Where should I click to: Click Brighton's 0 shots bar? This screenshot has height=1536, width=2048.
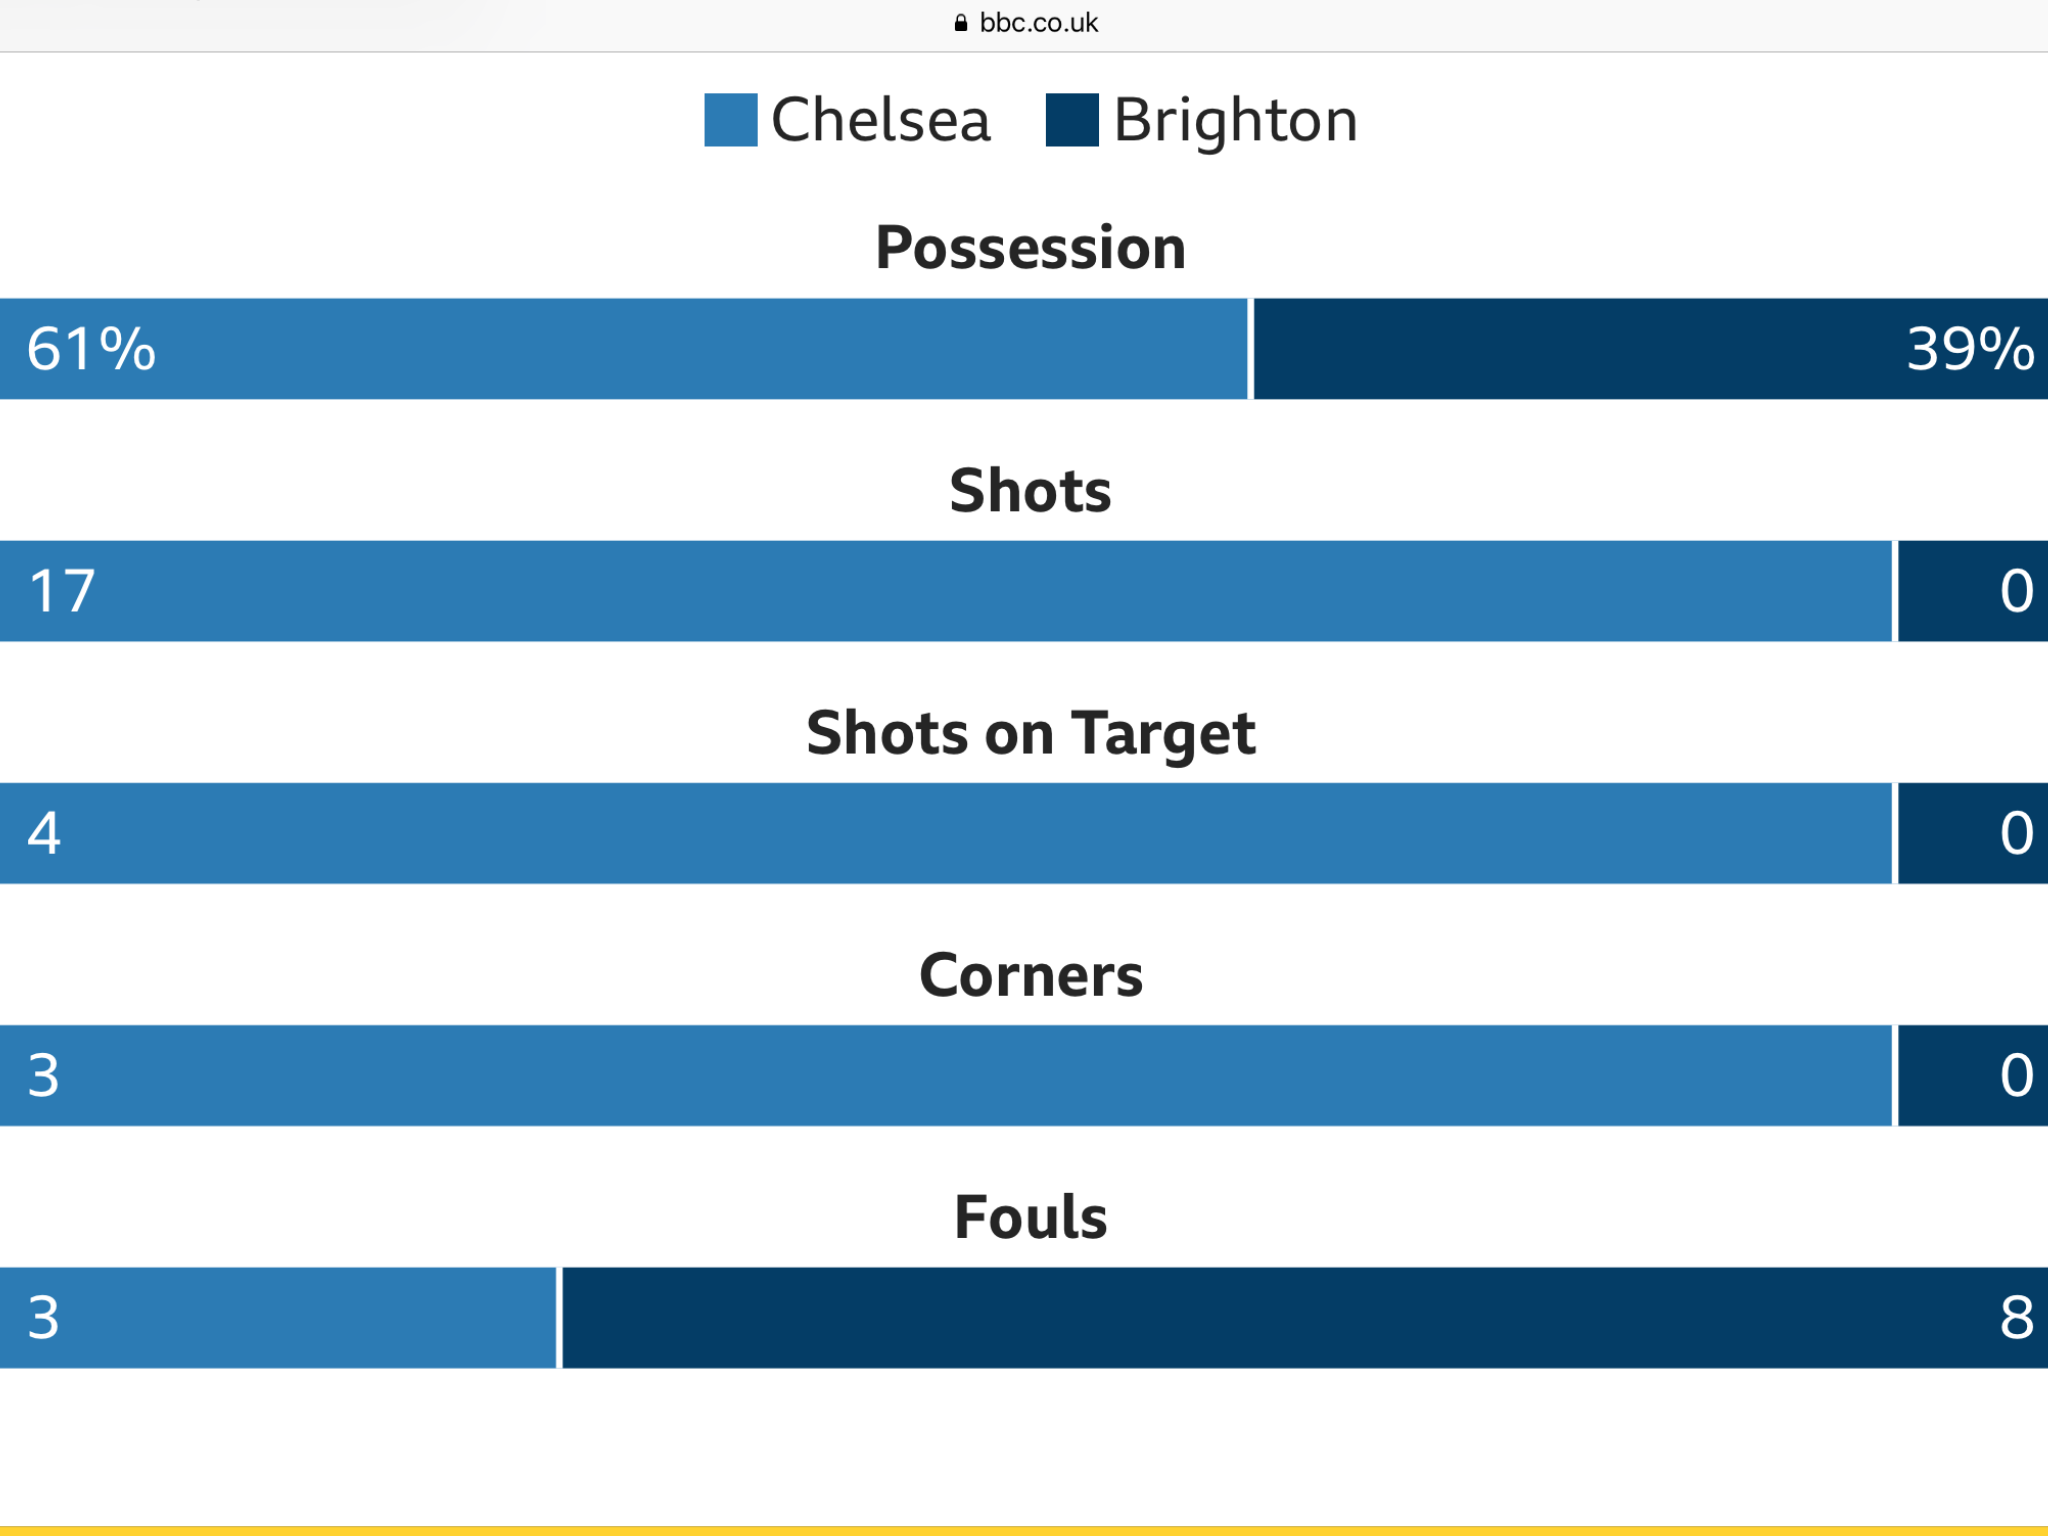point(1973,591)
